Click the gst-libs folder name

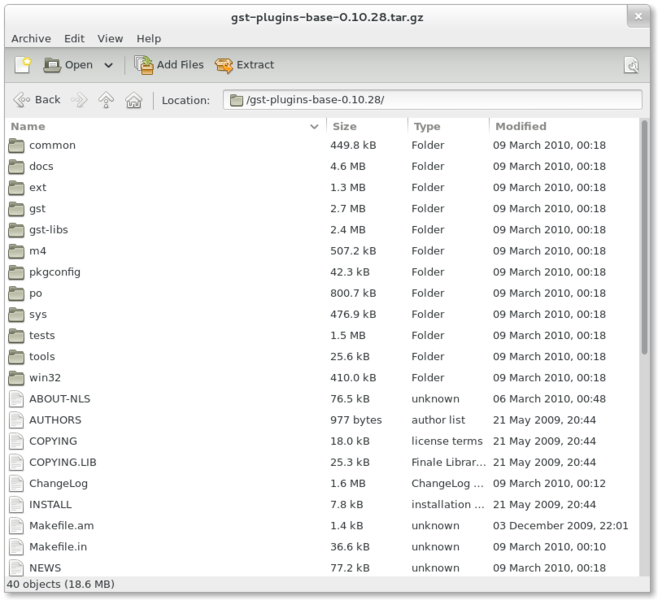tap(48, 230)
